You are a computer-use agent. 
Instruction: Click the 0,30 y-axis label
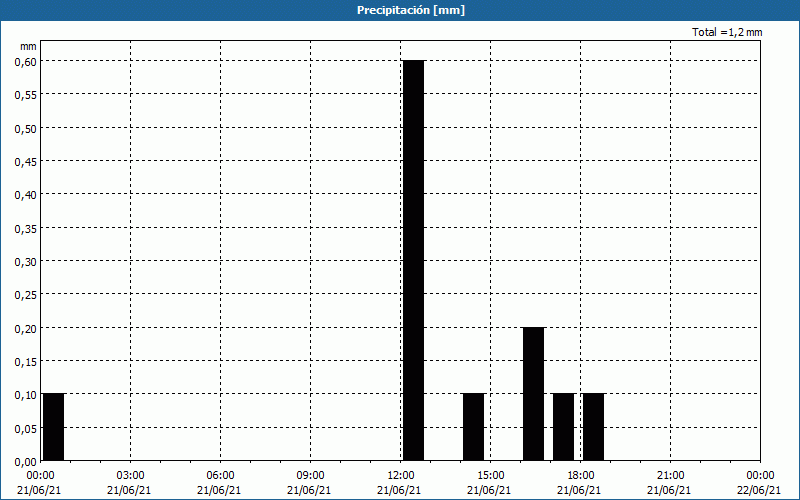26,261
